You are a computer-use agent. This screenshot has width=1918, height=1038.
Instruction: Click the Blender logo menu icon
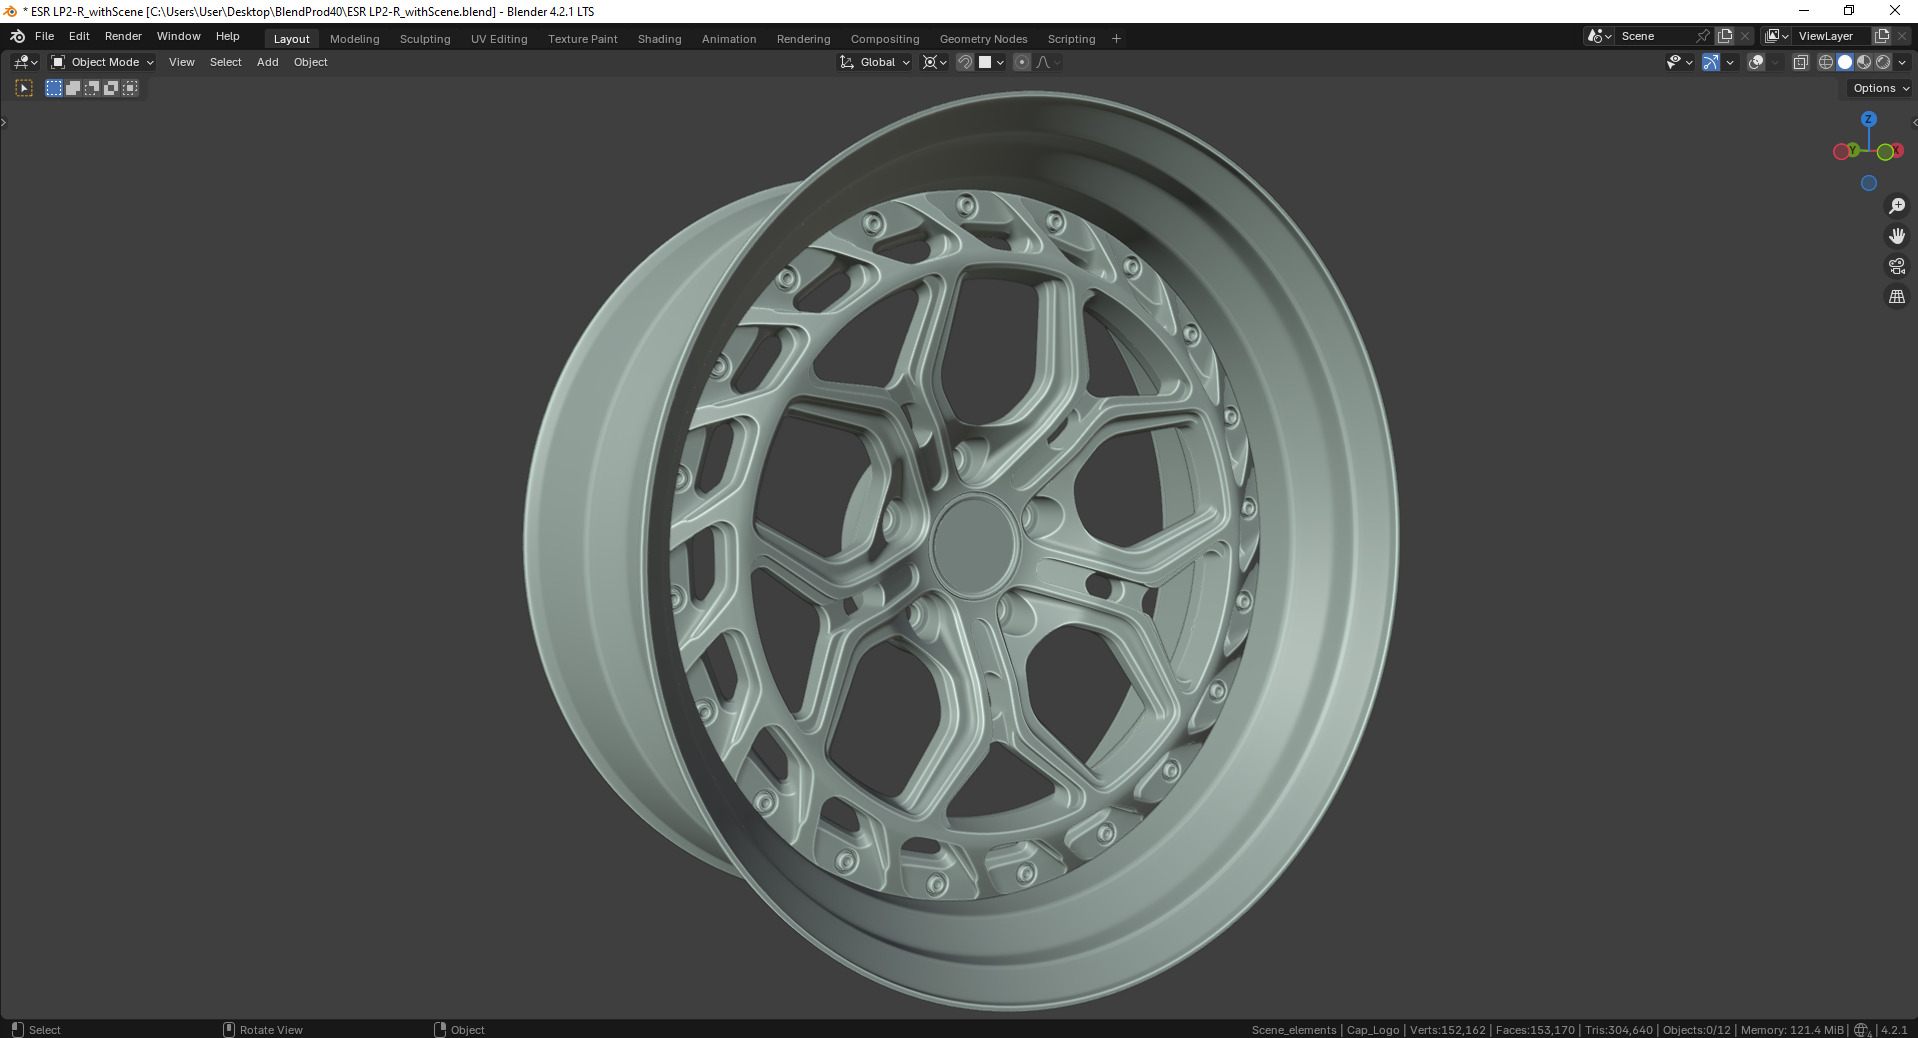click(17, 36)
